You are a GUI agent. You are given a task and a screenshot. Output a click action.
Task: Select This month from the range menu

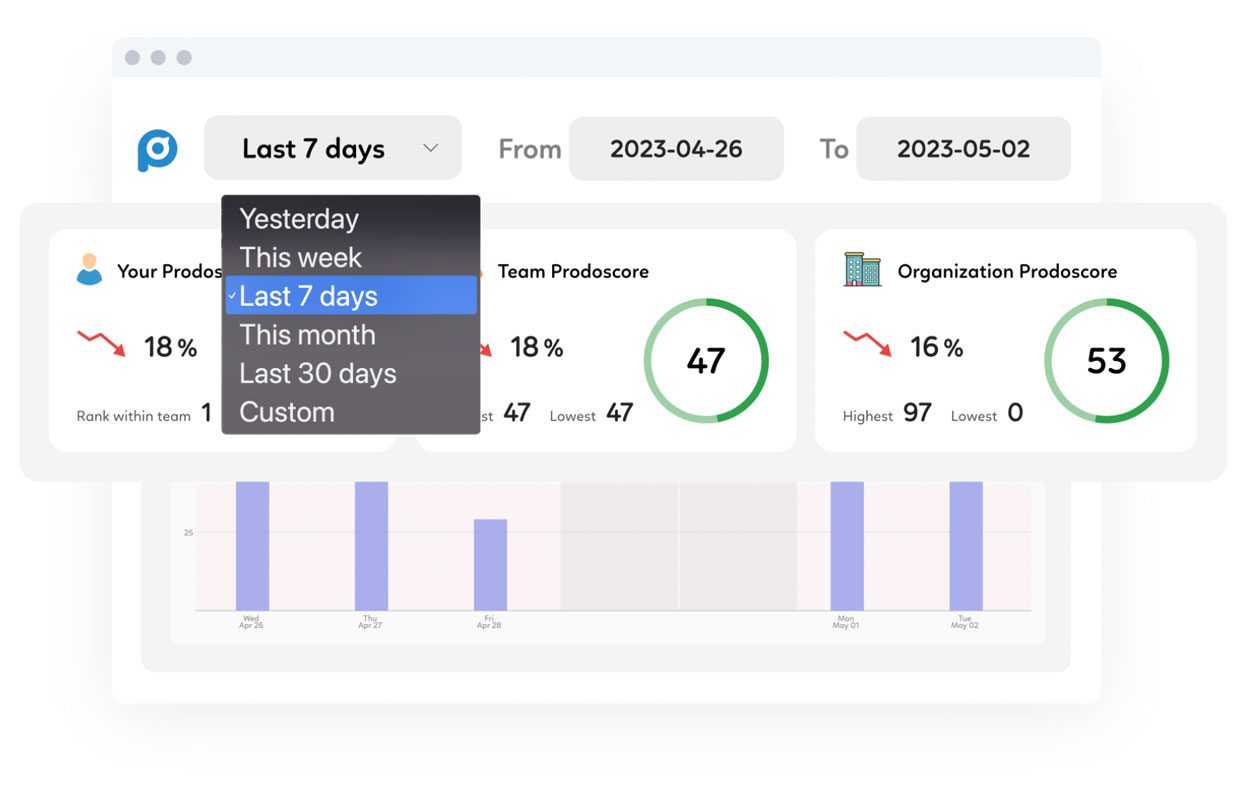[x=351, y=334]
